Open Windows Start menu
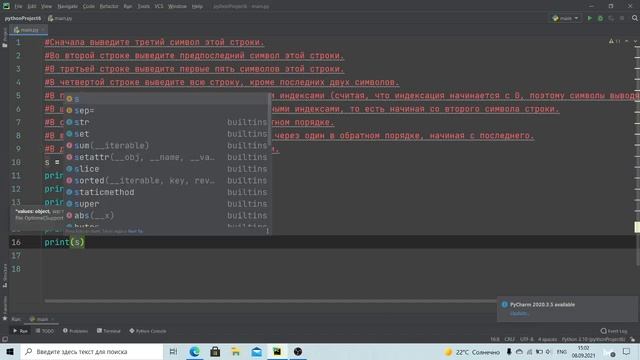The image size is (640, 360). 10,351
